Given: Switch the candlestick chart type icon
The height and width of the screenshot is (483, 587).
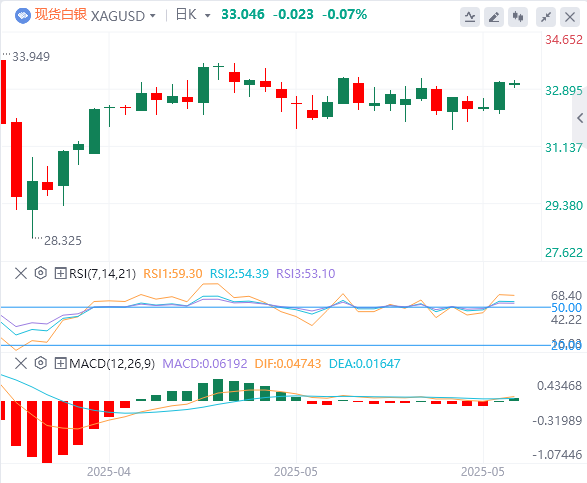Looking at the screenshot, I should [x=518, y=17].
